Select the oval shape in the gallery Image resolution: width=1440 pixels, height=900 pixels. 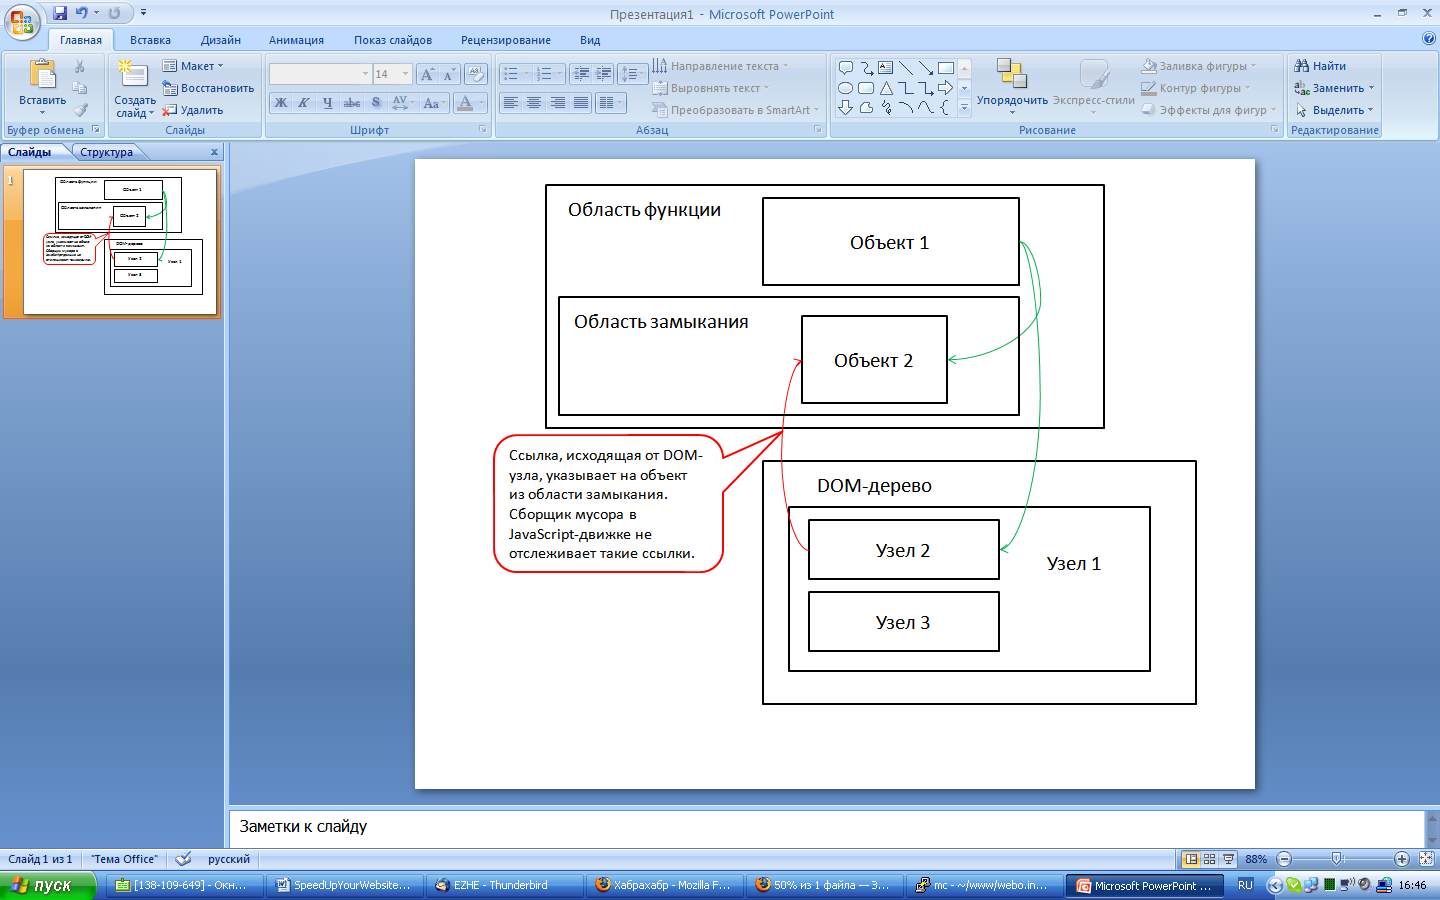click(x=845, y=88)
